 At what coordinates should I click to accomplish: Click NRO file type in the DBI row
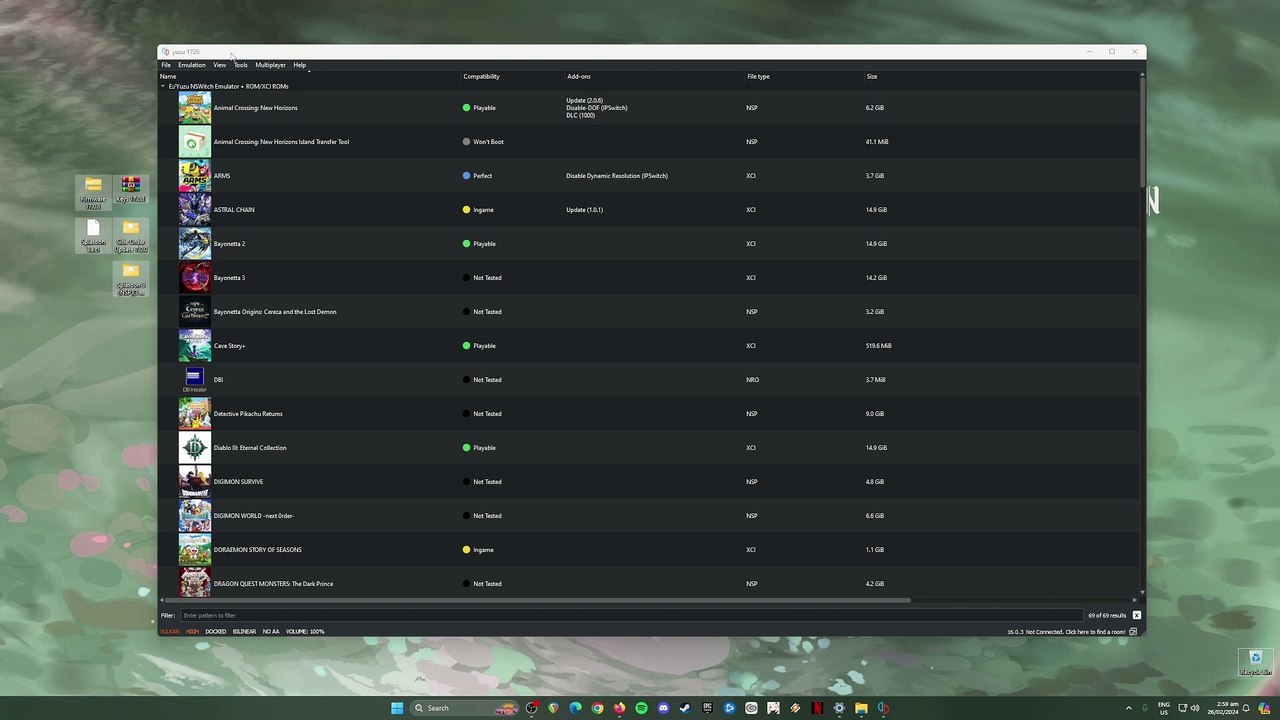pos(752,380)
